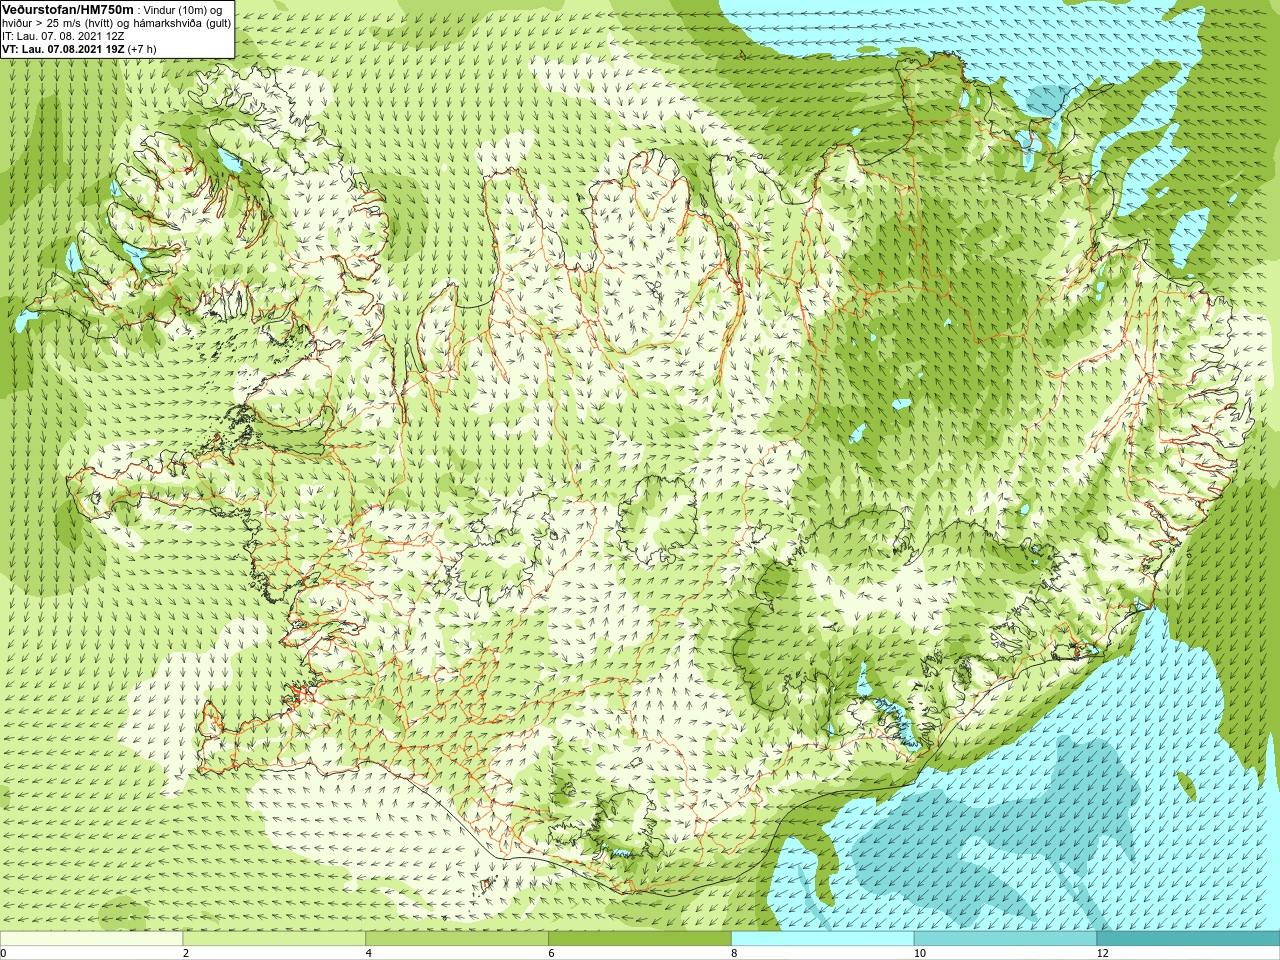The width and height of the screenshot is (1280, 960).
Task: Click the '8' scale label
Action: [x=735, y=953]
